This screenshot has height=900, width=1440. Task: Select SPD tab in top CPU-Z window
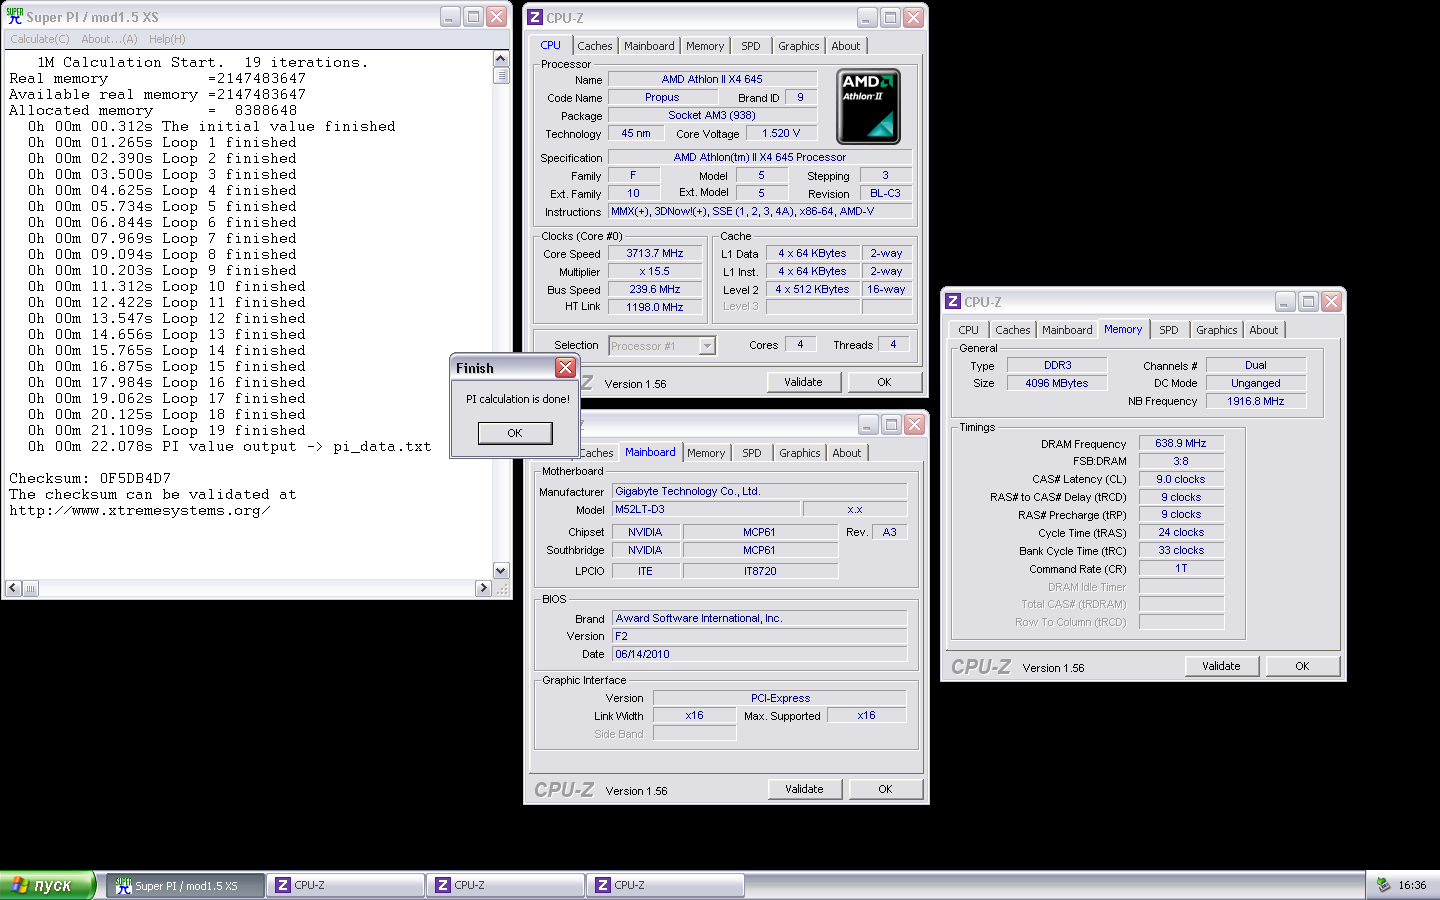751,46
